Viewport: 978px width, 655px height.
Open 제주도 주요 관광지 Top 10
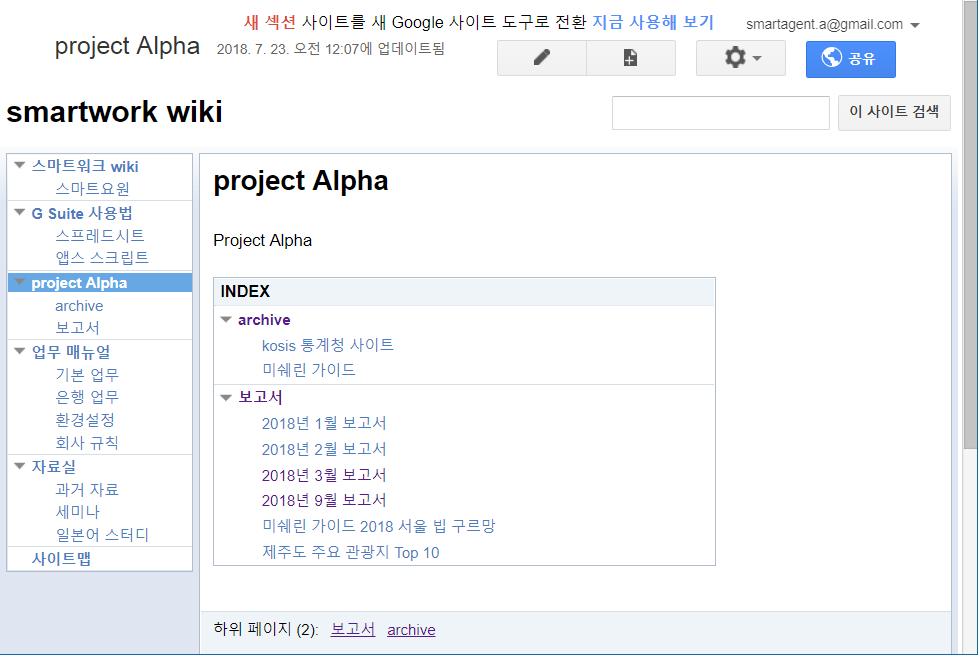click(350, 552)
